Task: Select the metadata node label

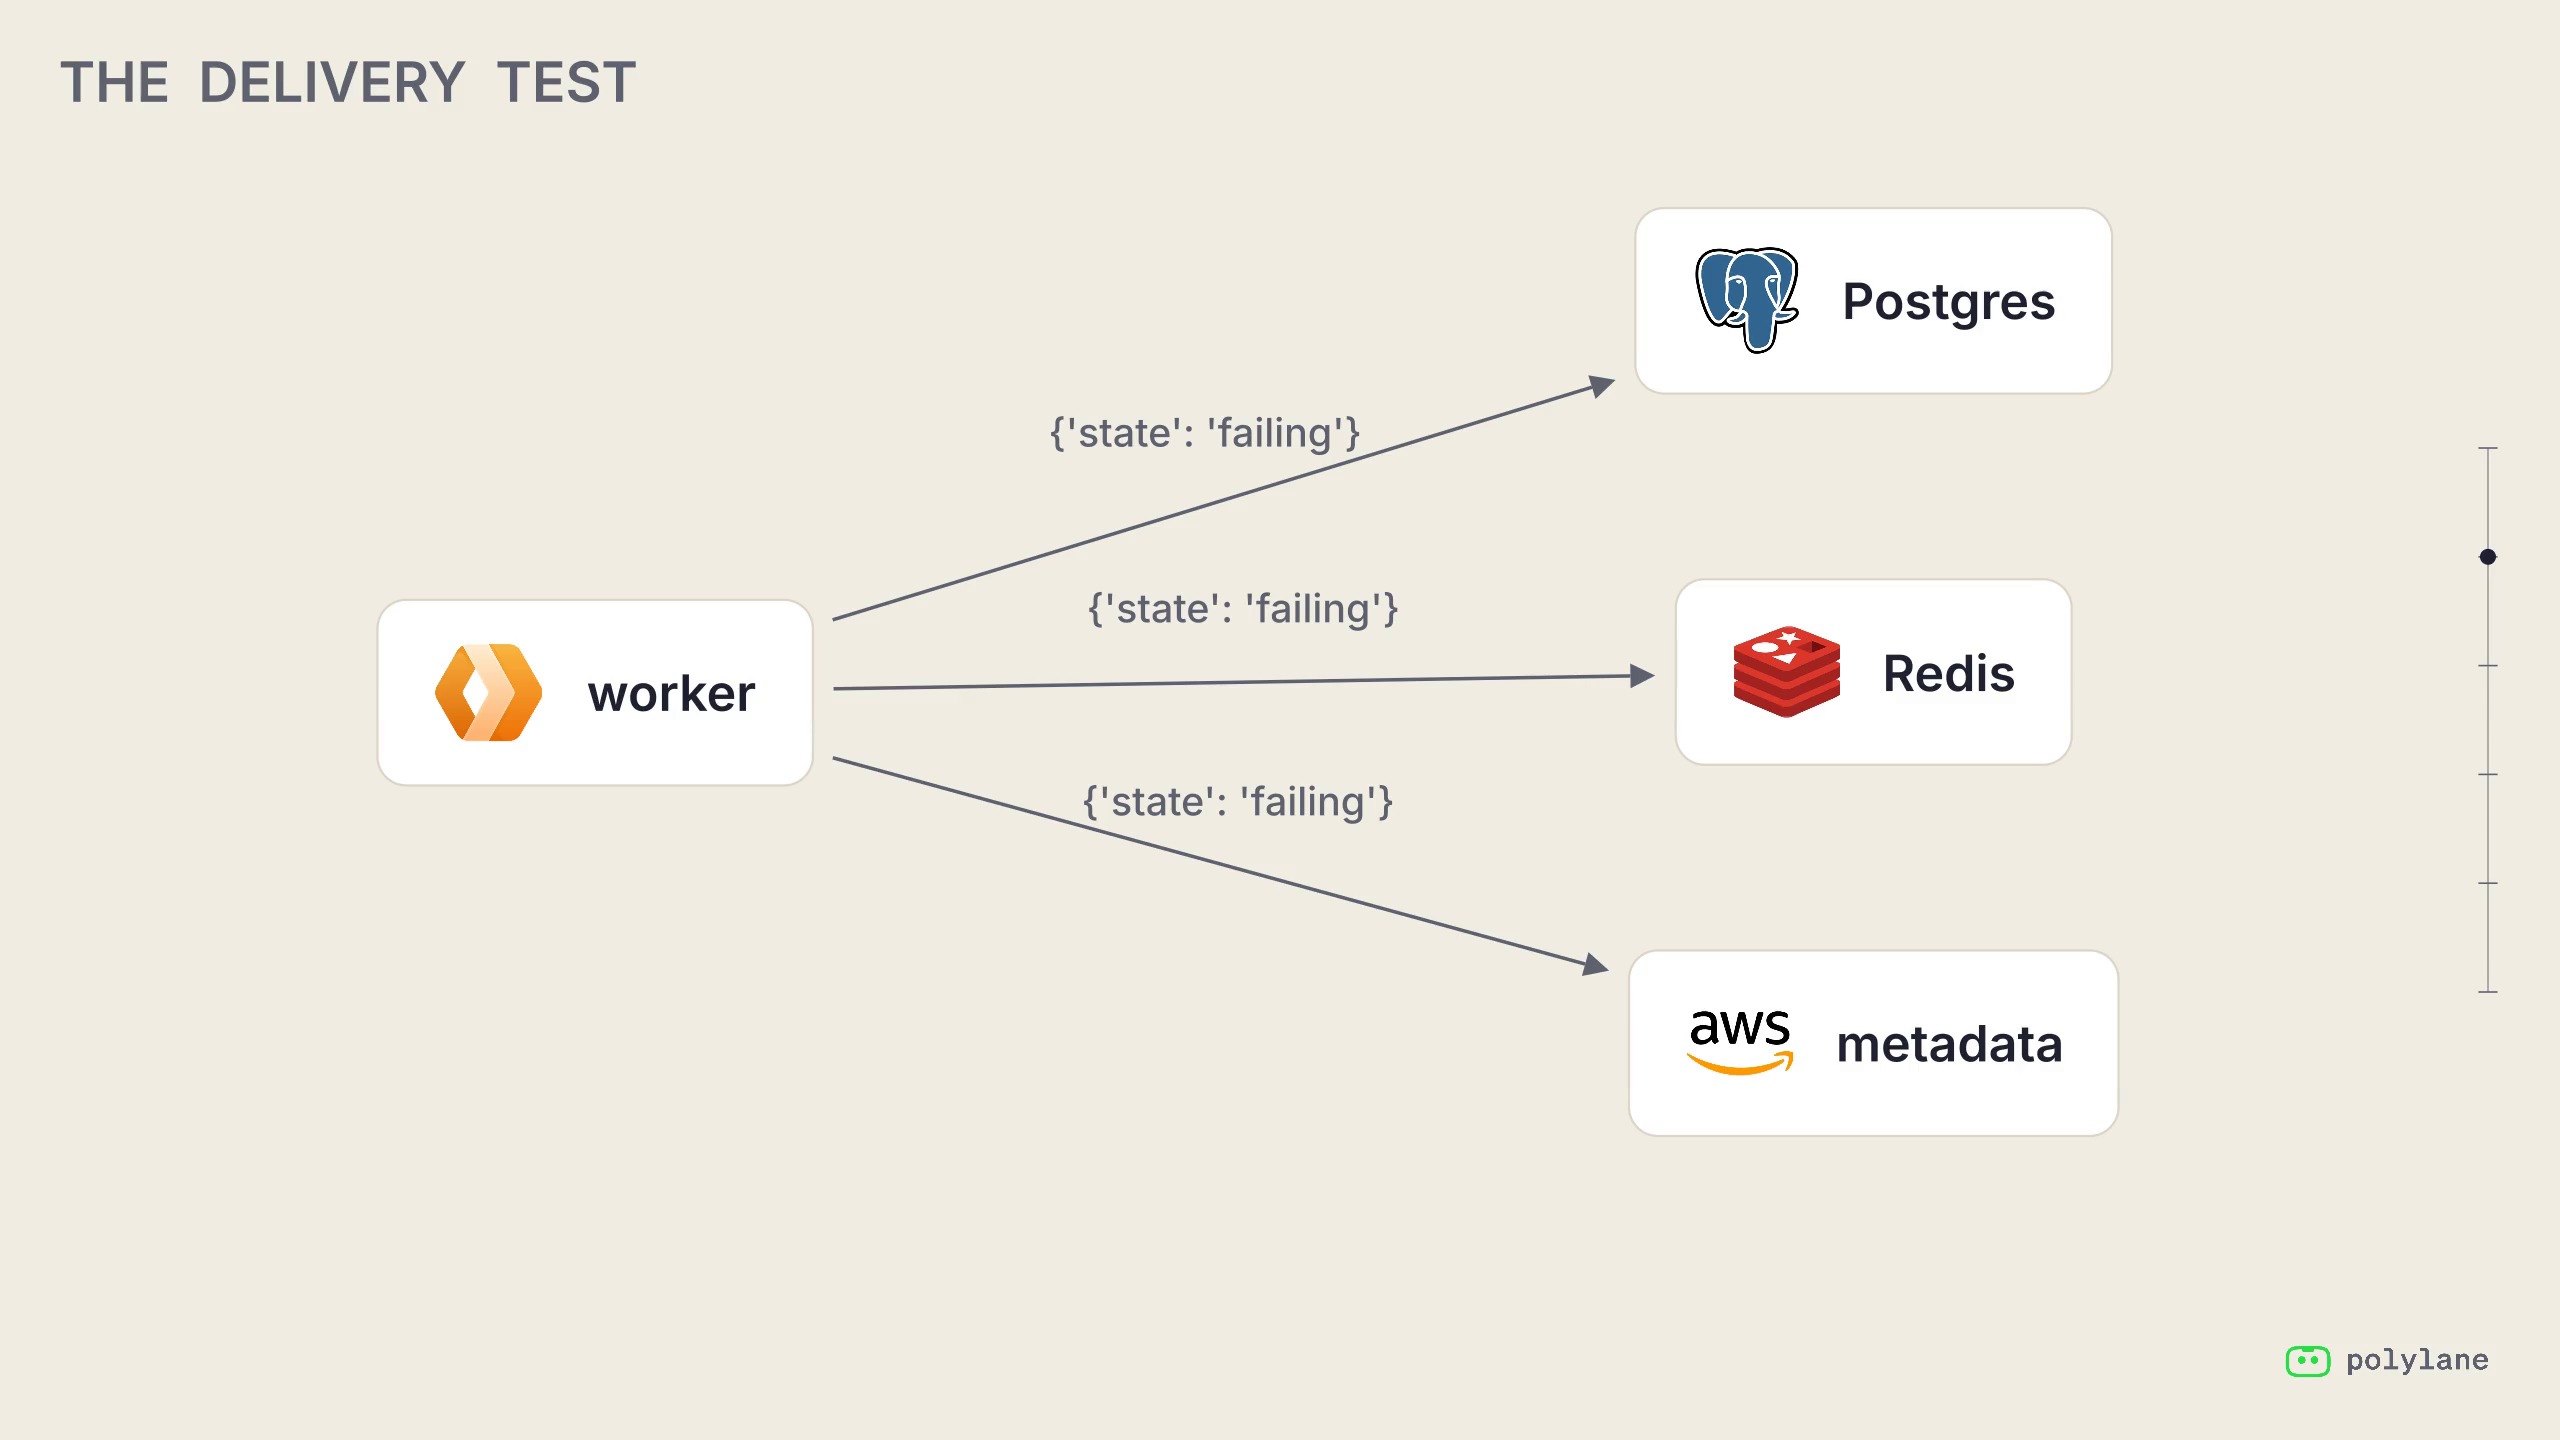Action: point(1949,1044)
